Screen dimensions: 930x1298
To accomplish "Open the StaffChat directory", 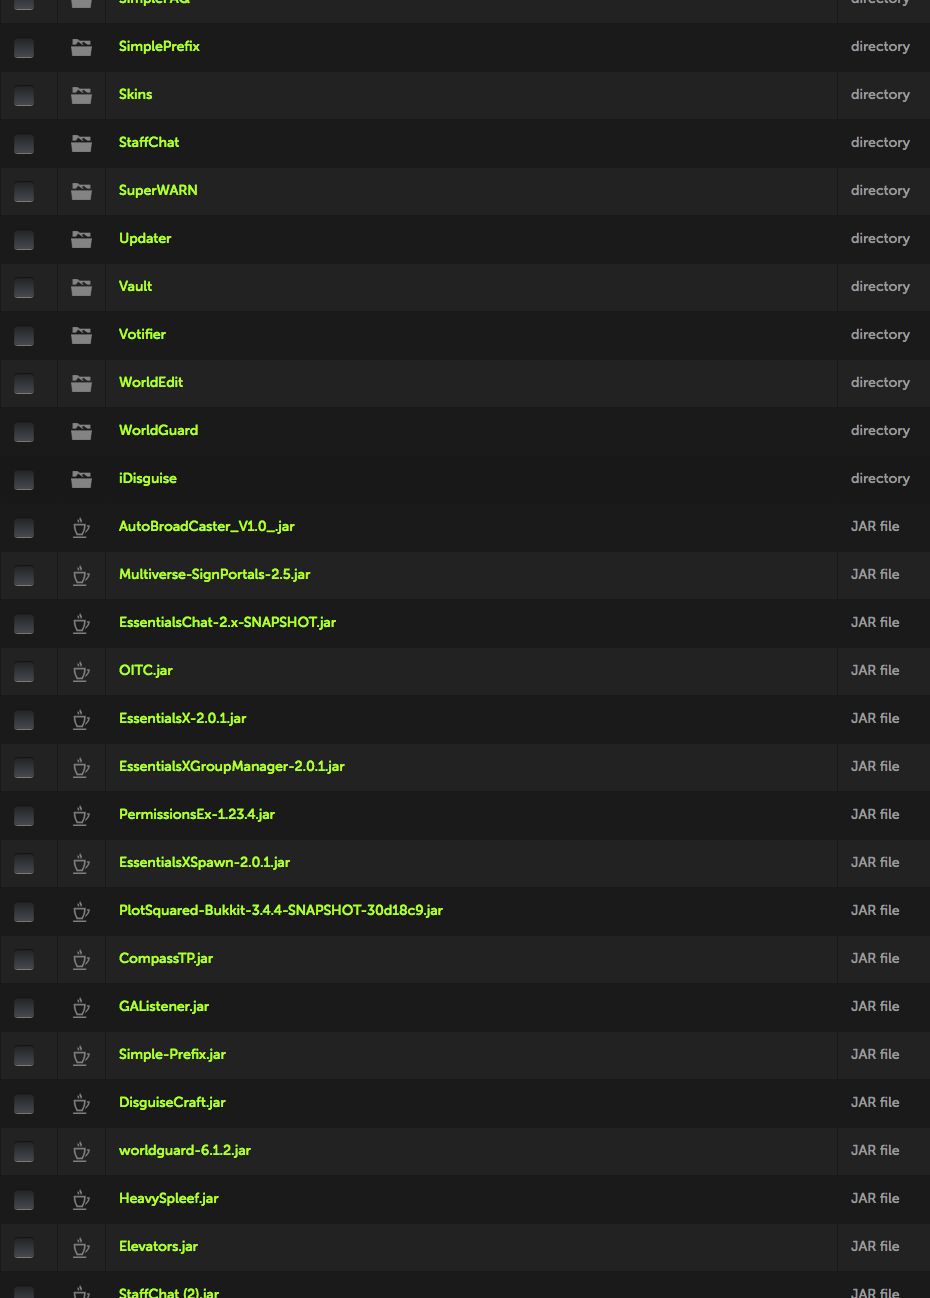I will tap(149, 142).
